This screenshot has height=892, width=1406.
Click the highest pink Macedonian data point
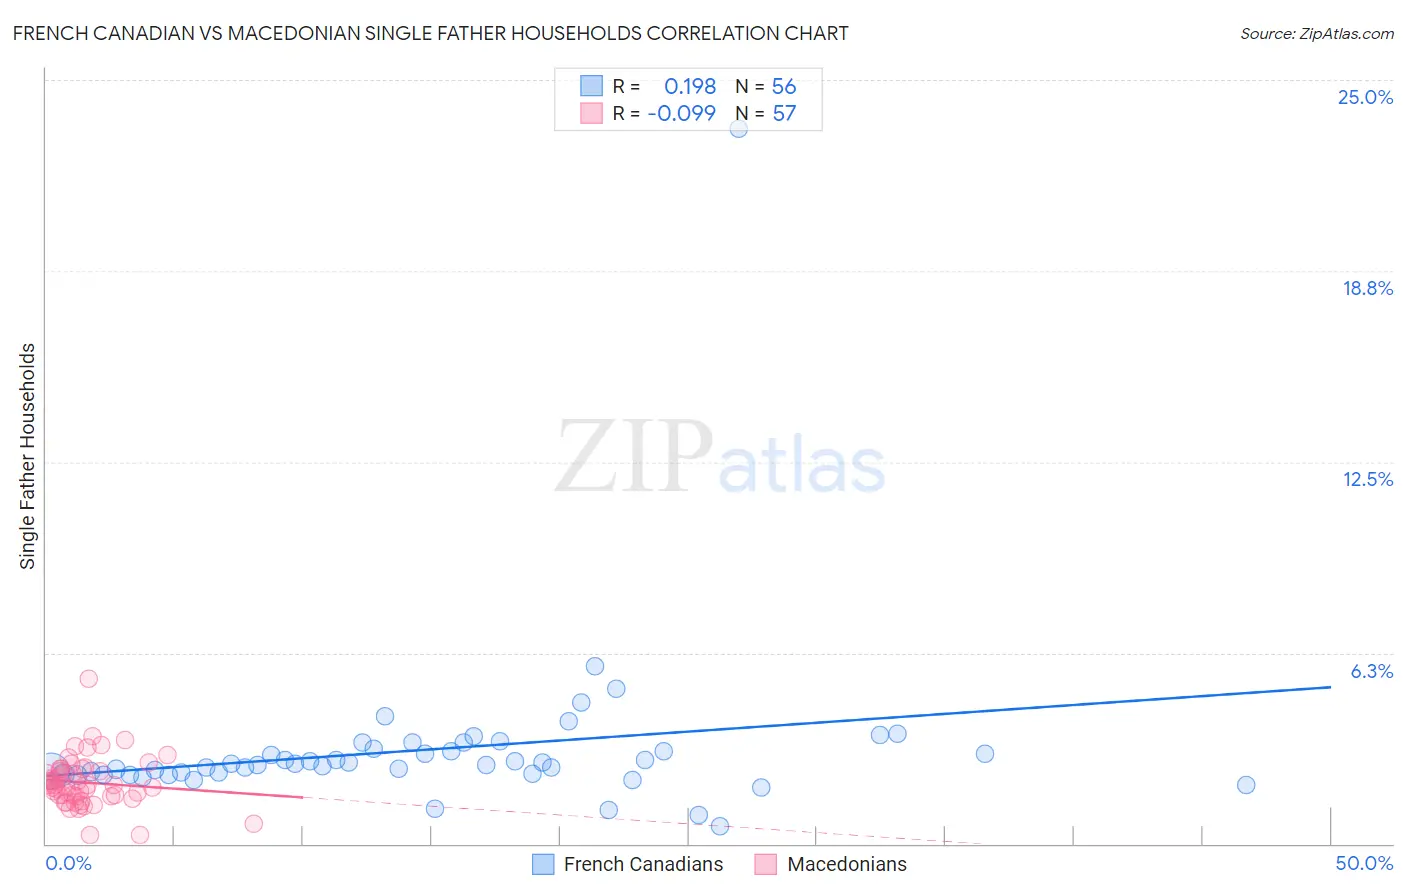88,678
